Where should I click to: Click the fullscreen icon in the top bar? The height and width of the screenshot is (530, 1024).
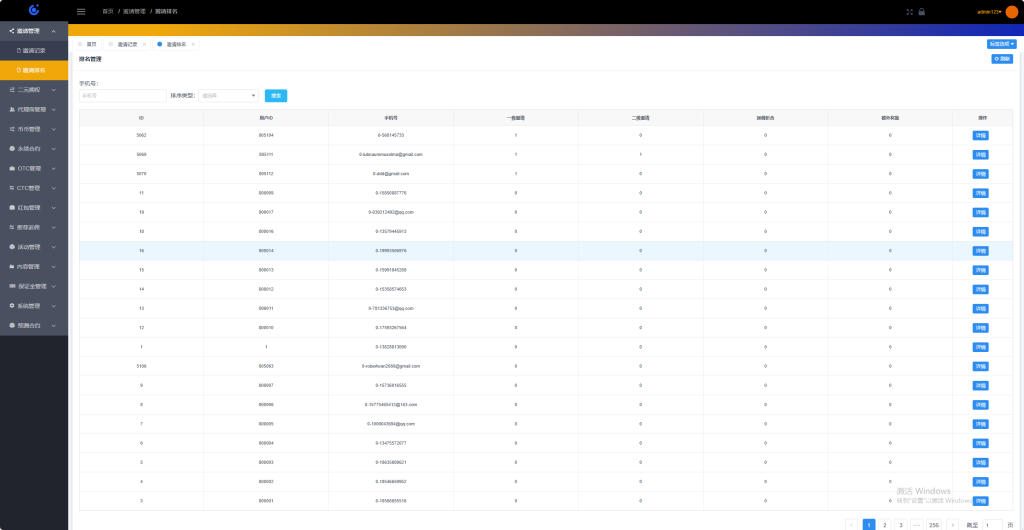point(909,12)
